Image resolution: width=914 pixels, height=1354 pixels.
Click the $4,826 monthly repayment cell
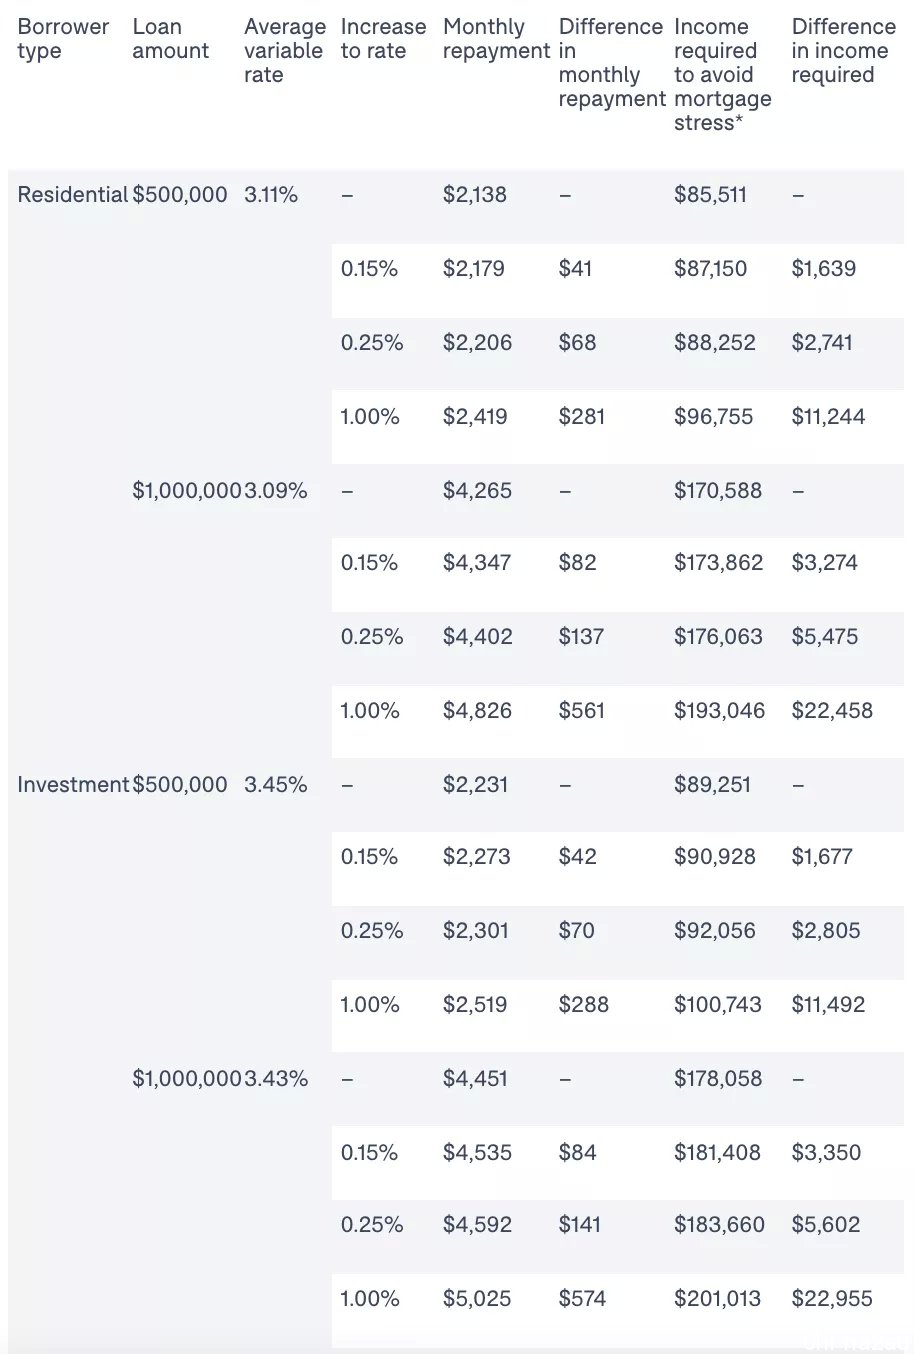point(477,711)
